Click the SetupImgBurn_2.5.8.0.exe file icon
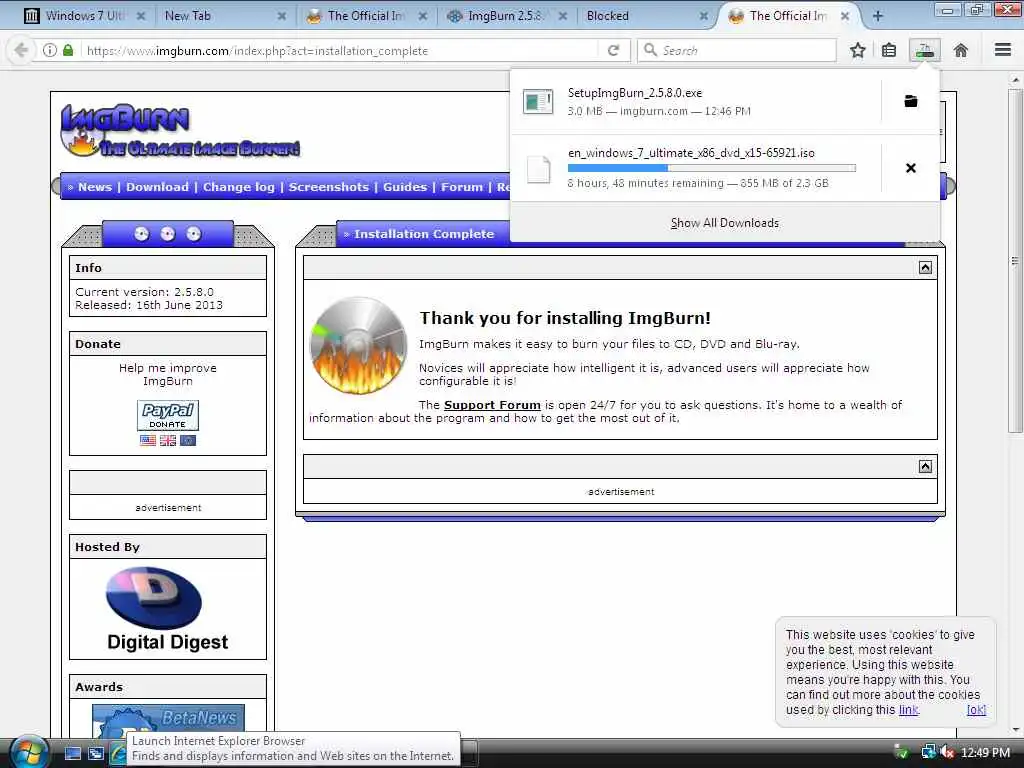This screenshot has height=768, width=1024. tap(538, 102)
